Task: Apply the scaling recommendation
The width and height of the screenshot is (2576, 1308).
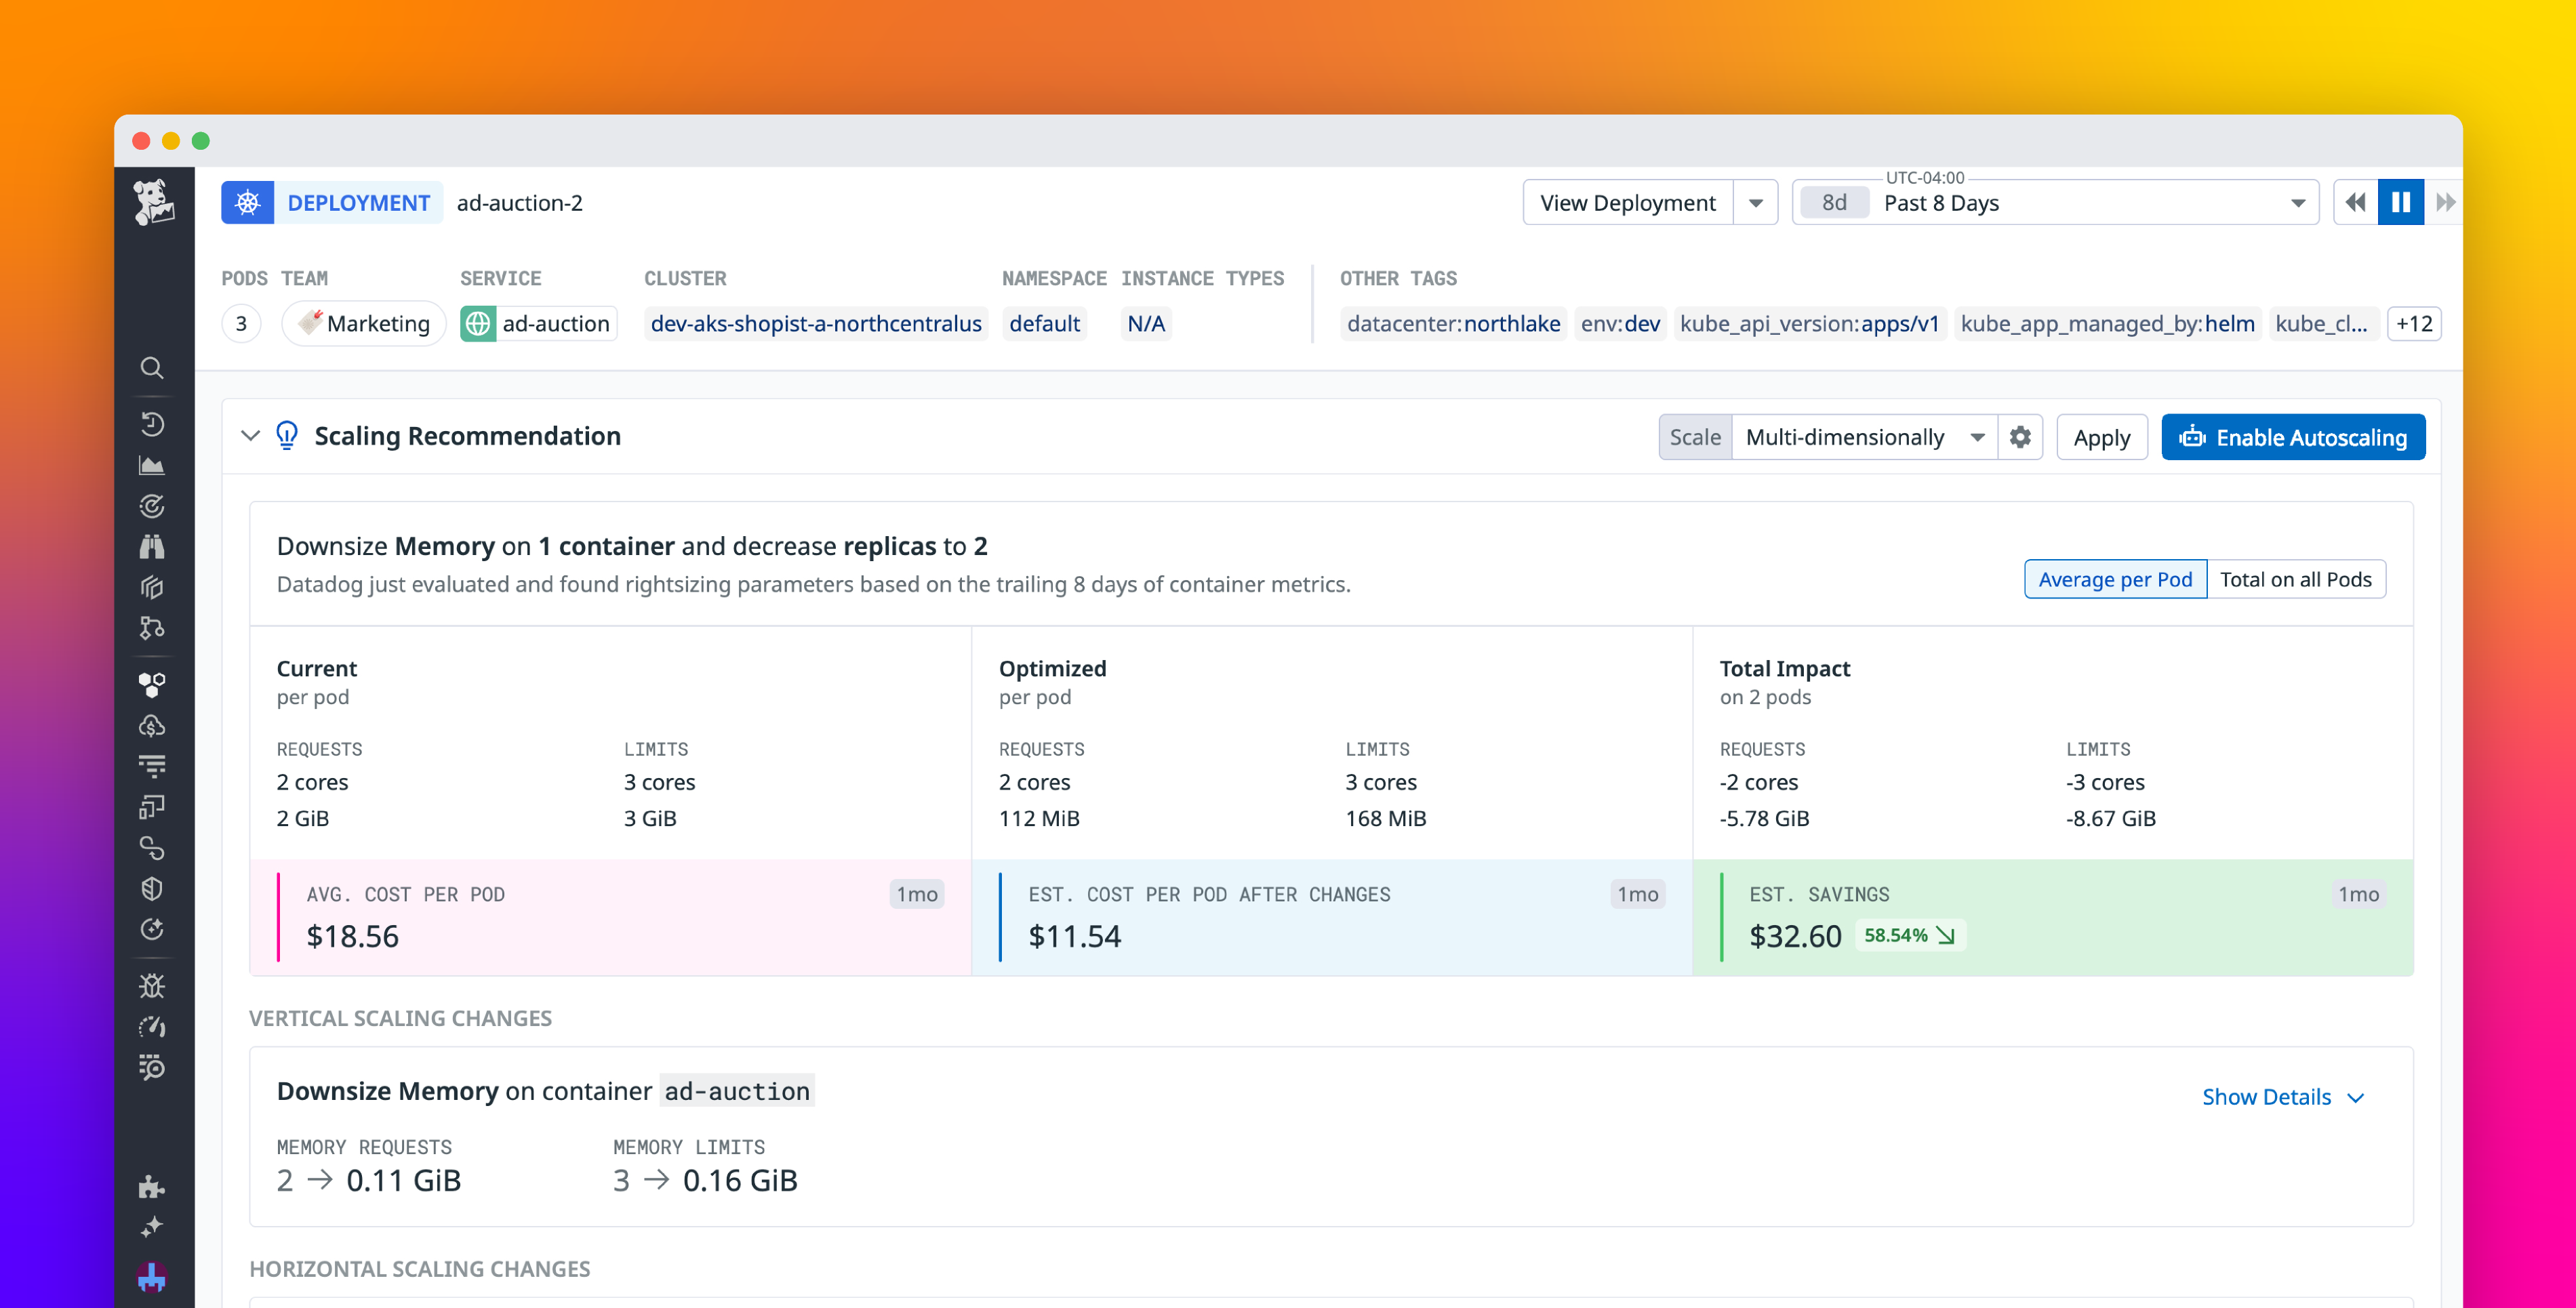Action: pos(2101,437)
